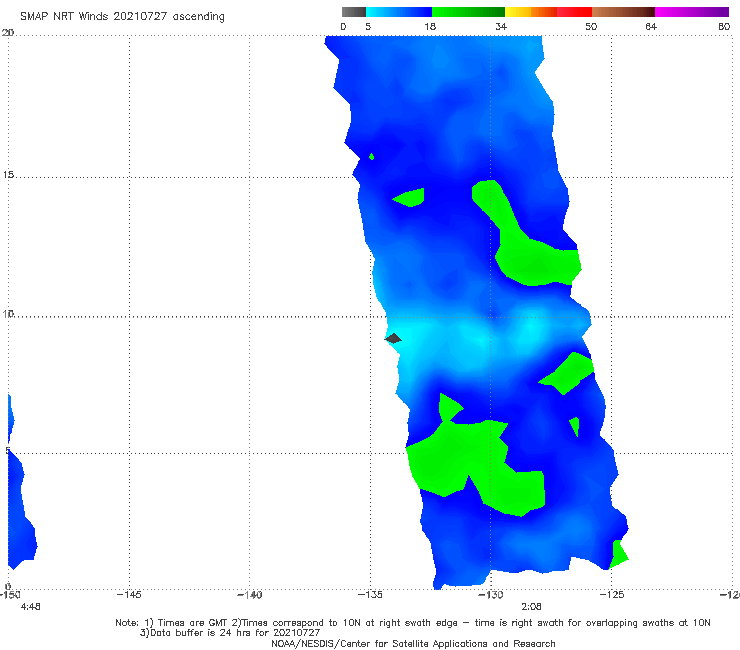Click the title "SMAP NRT Winds 20210727 ascending"
The image size is (740, 650).
pyautogui.click(x=122, y=17)
